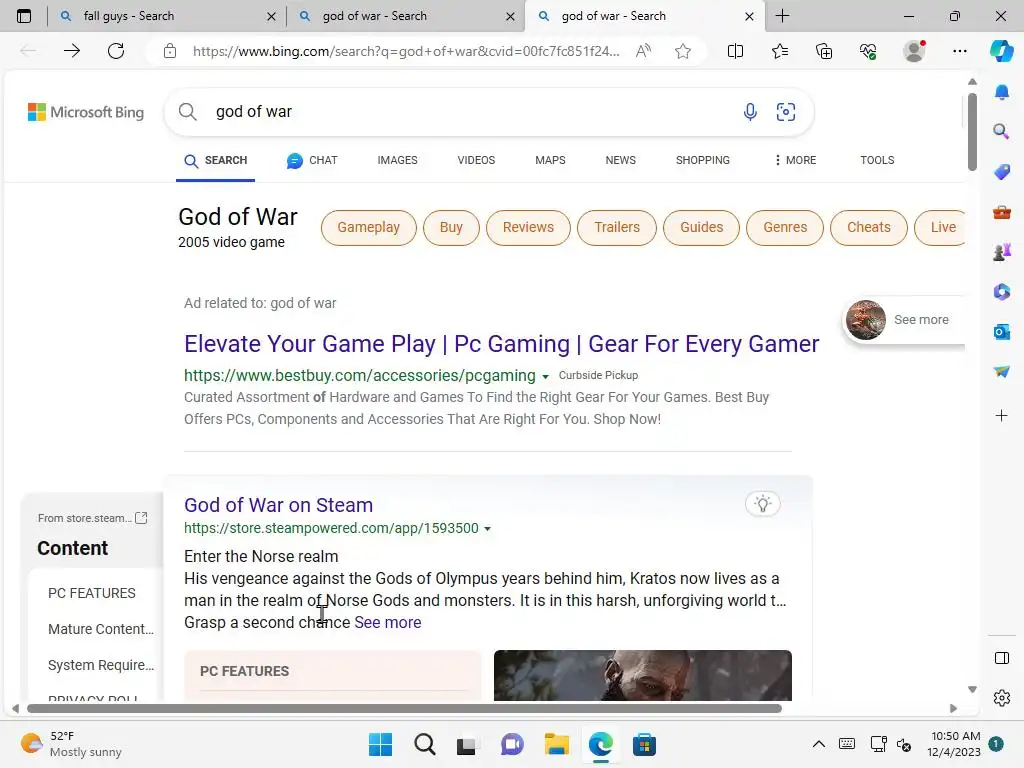Viewport: 1024px width, 768px height.
Task: Open File Explorer from the taskbar
Action: [x=556, y=744]
